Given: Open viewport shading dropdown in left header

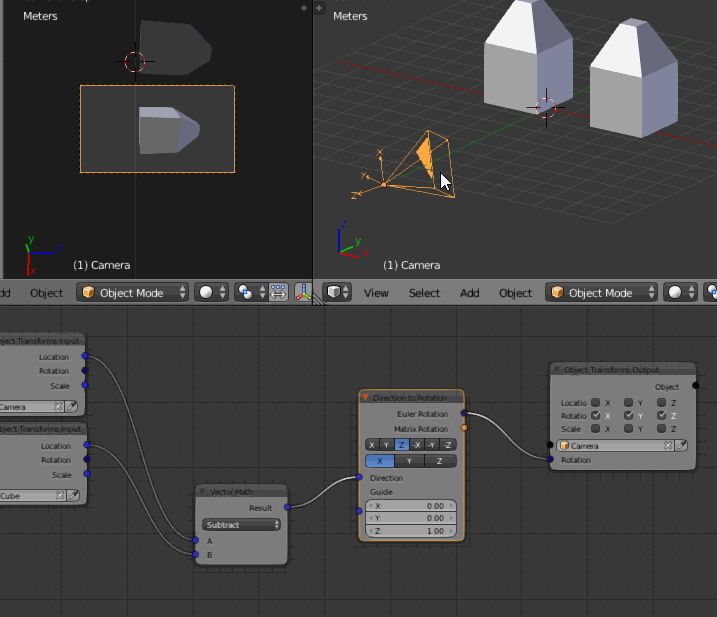Looking at the screenshot, I should 211,292.
